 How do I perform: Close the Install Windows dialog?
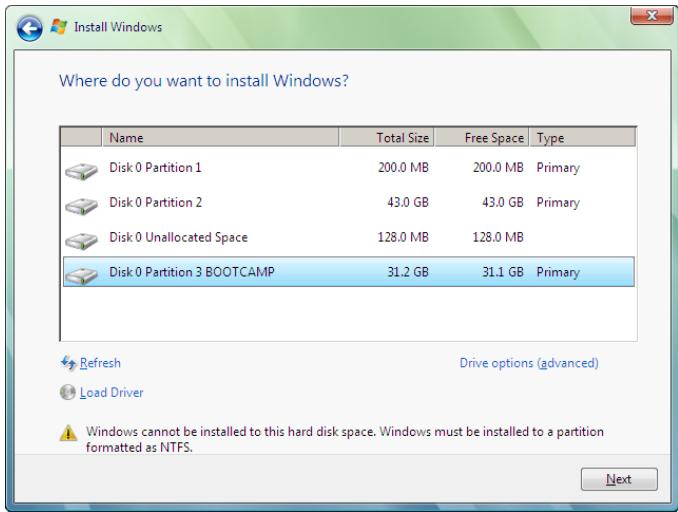tap(651, 16)
